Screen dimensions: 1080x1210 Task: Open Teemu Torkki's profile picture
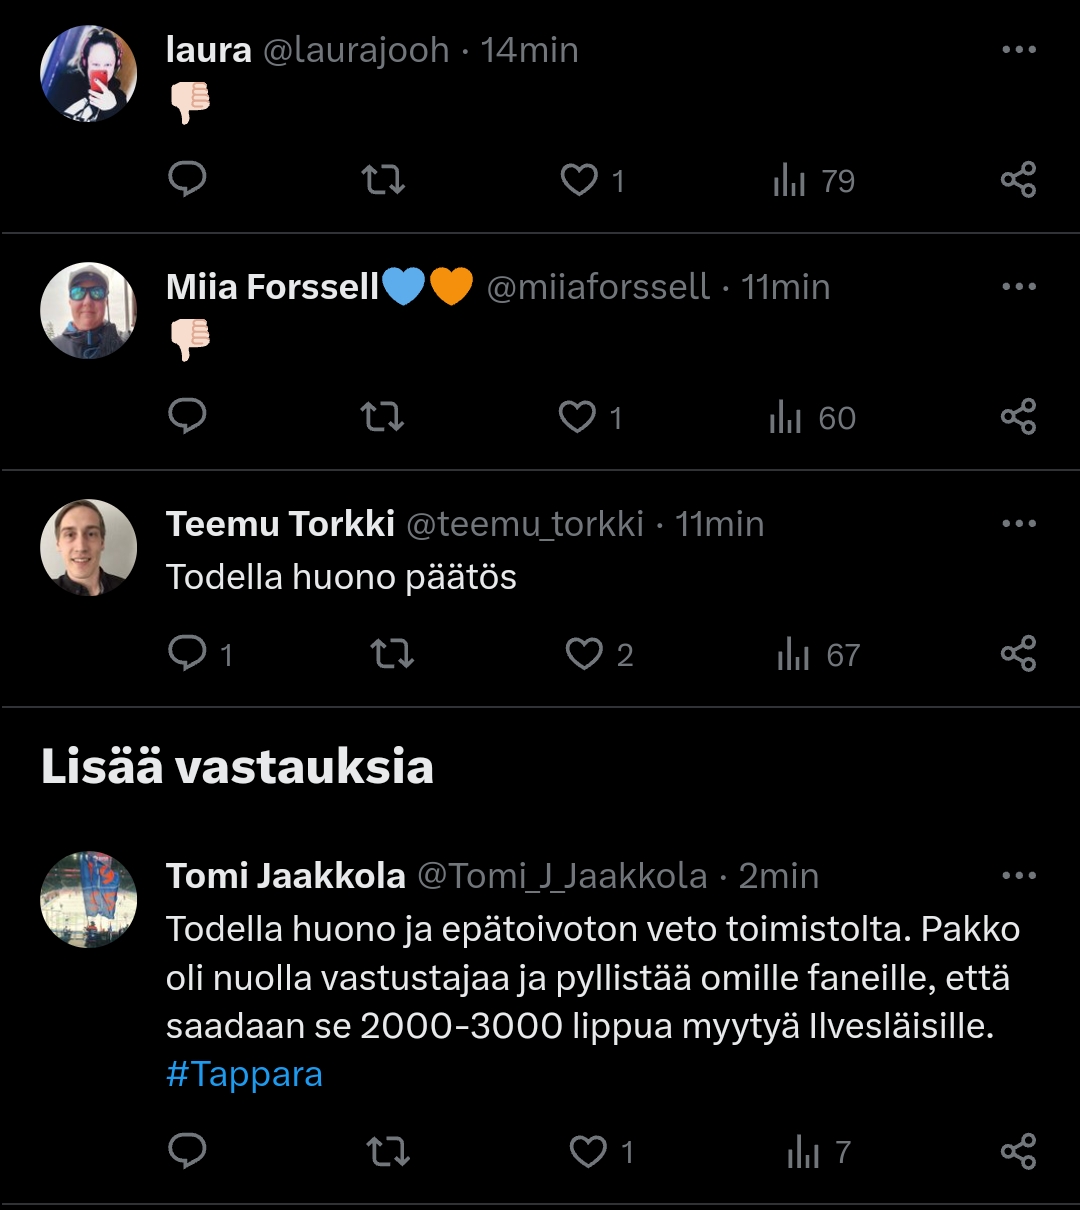click(88, 547)
